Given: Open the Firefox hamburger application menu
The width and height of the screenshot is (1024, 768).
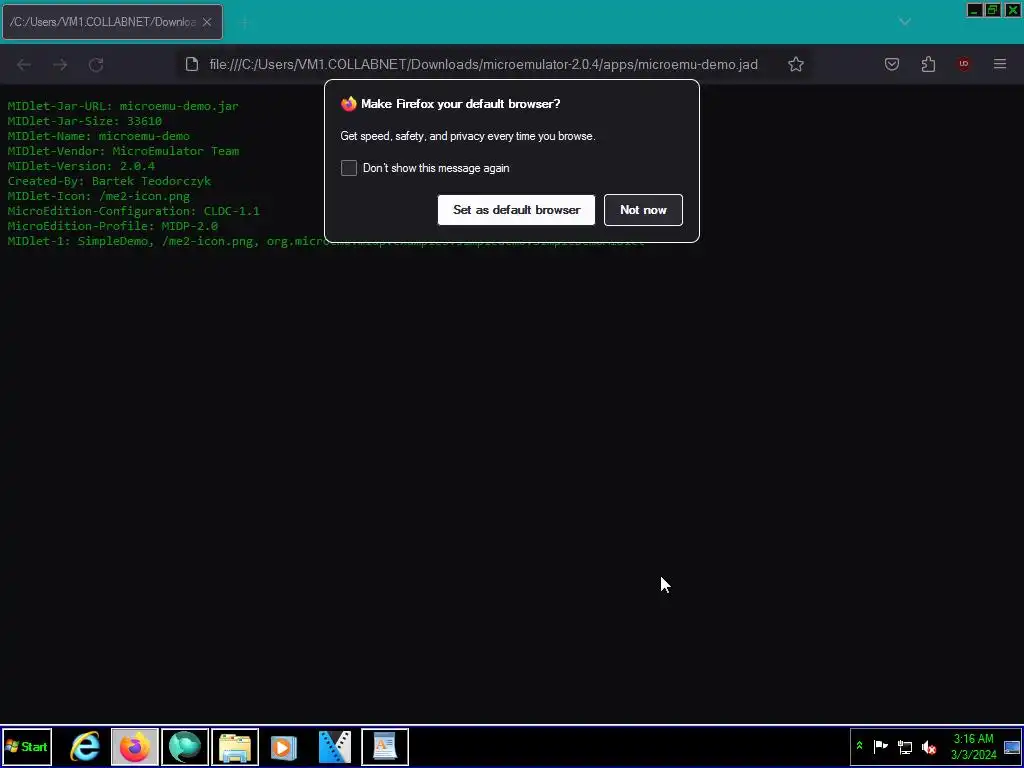Looking at the screenshot, I should coord(1000,64).
